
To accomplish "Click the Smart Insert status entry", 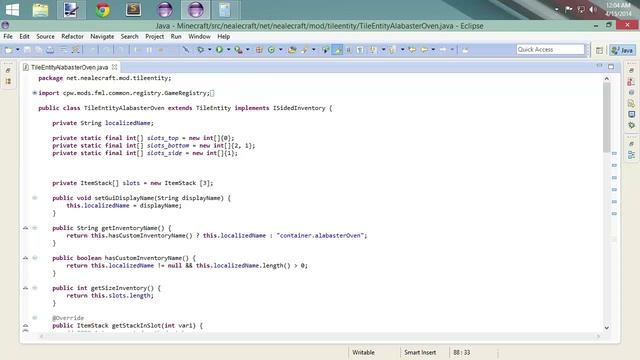I will (x=420, y=352).
